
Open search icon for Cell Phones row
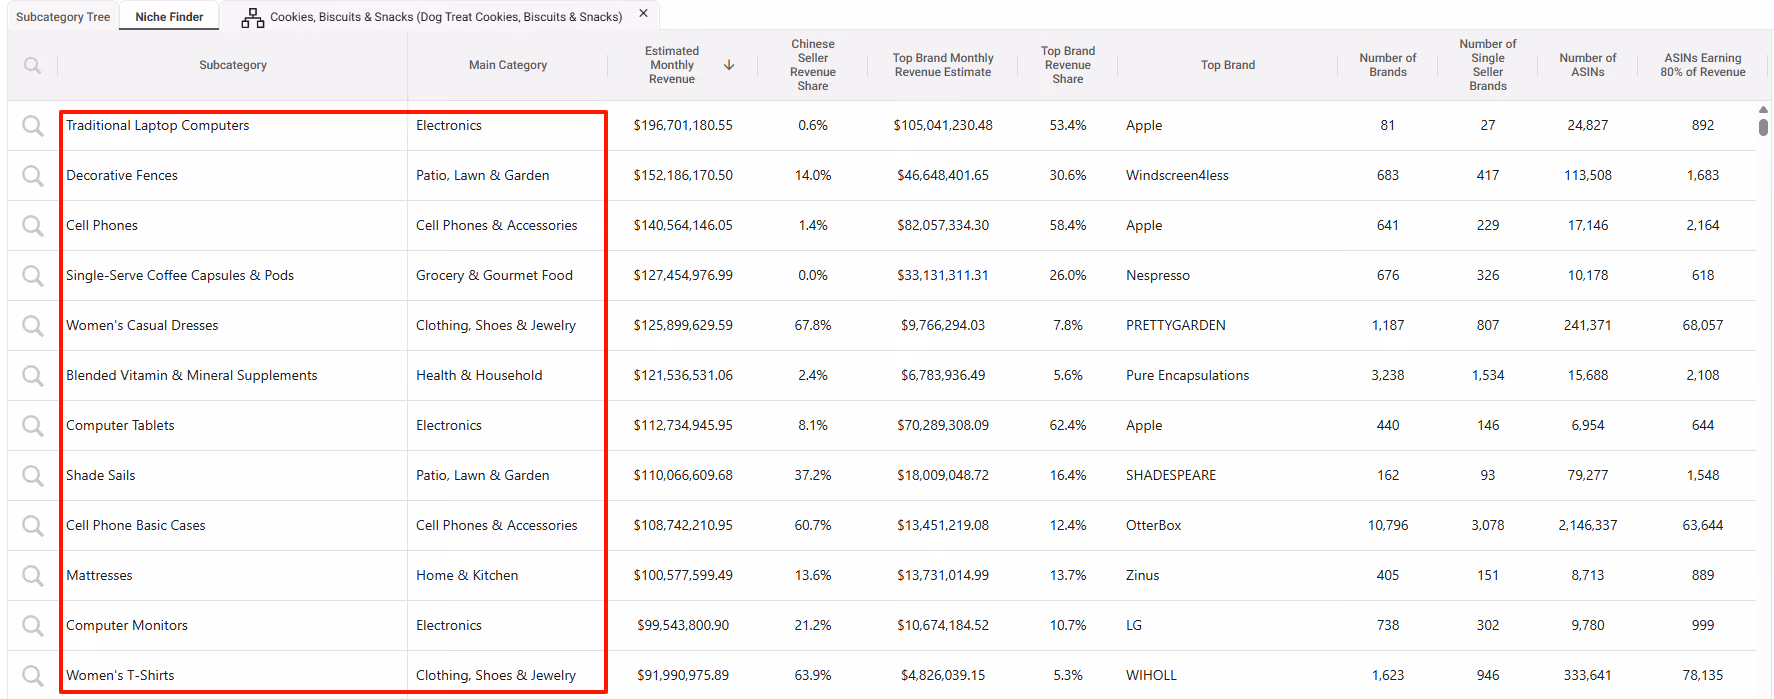point(33,225)
